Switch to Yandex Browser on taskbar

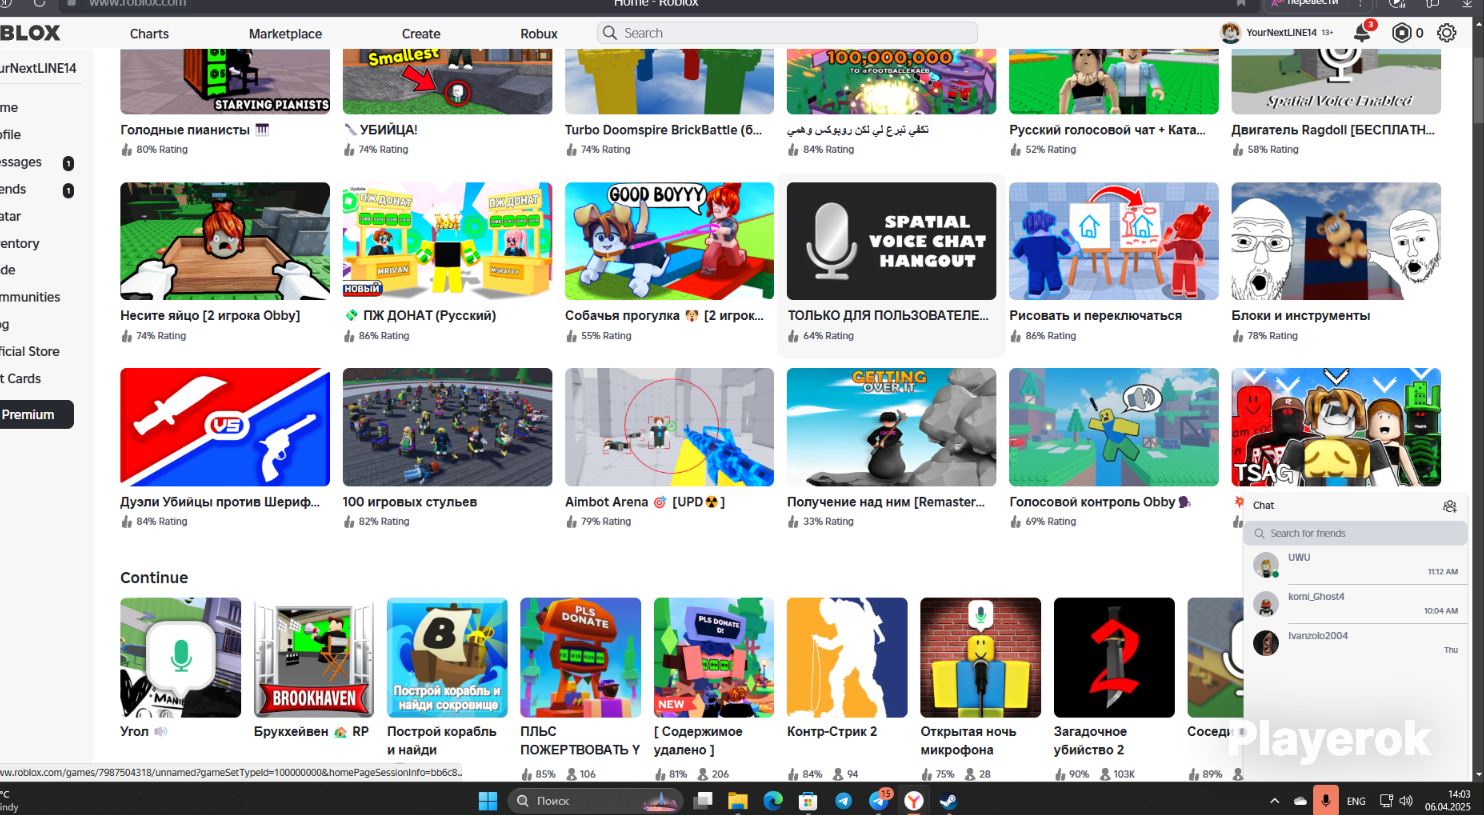click(914, 801)
